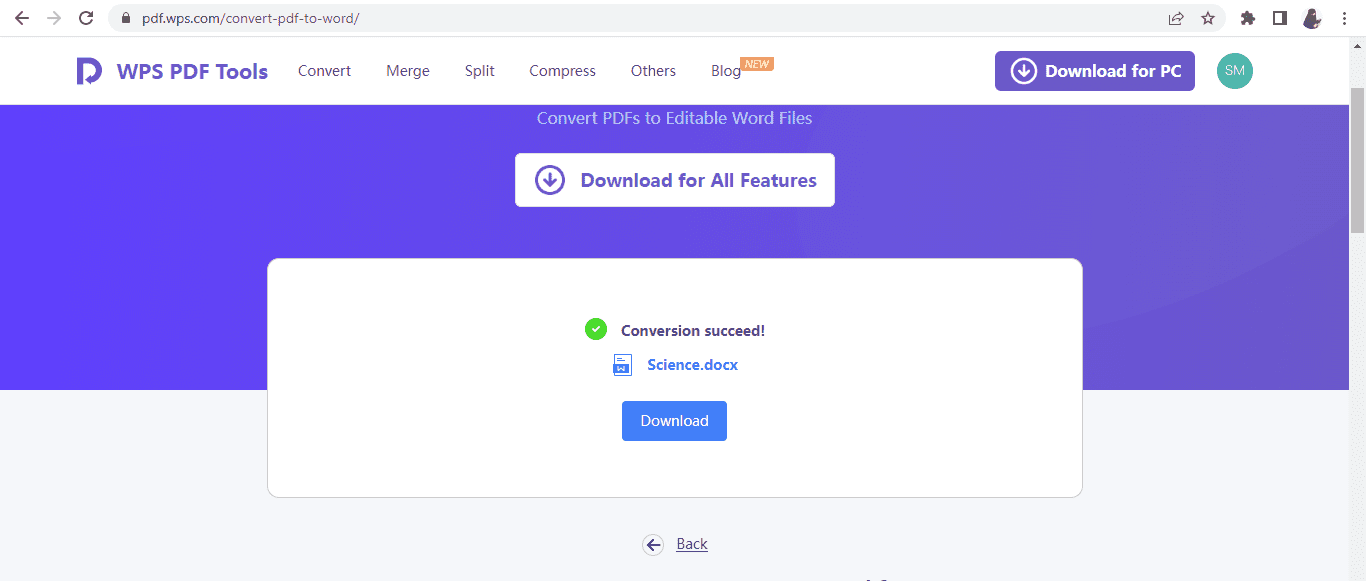Bookmark this page using the star icon
1366x581 pixels.
point(1207,18)
